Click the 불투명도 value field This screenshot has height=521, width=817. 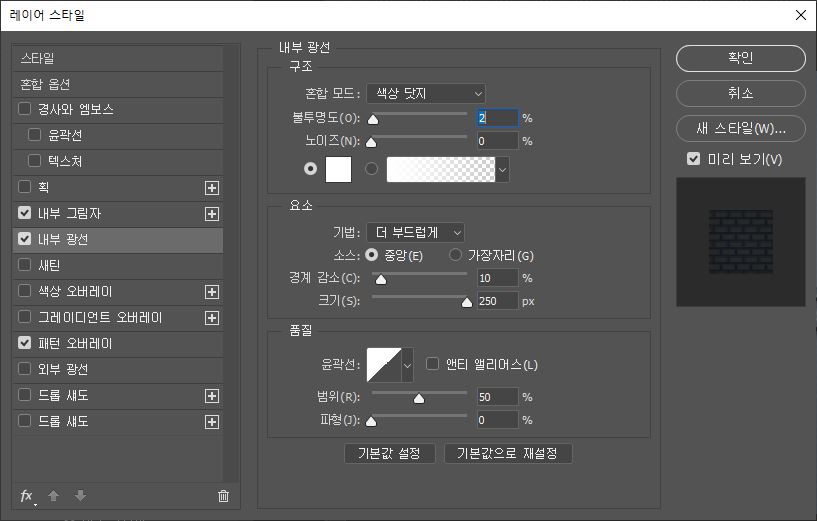click(498, 118)
